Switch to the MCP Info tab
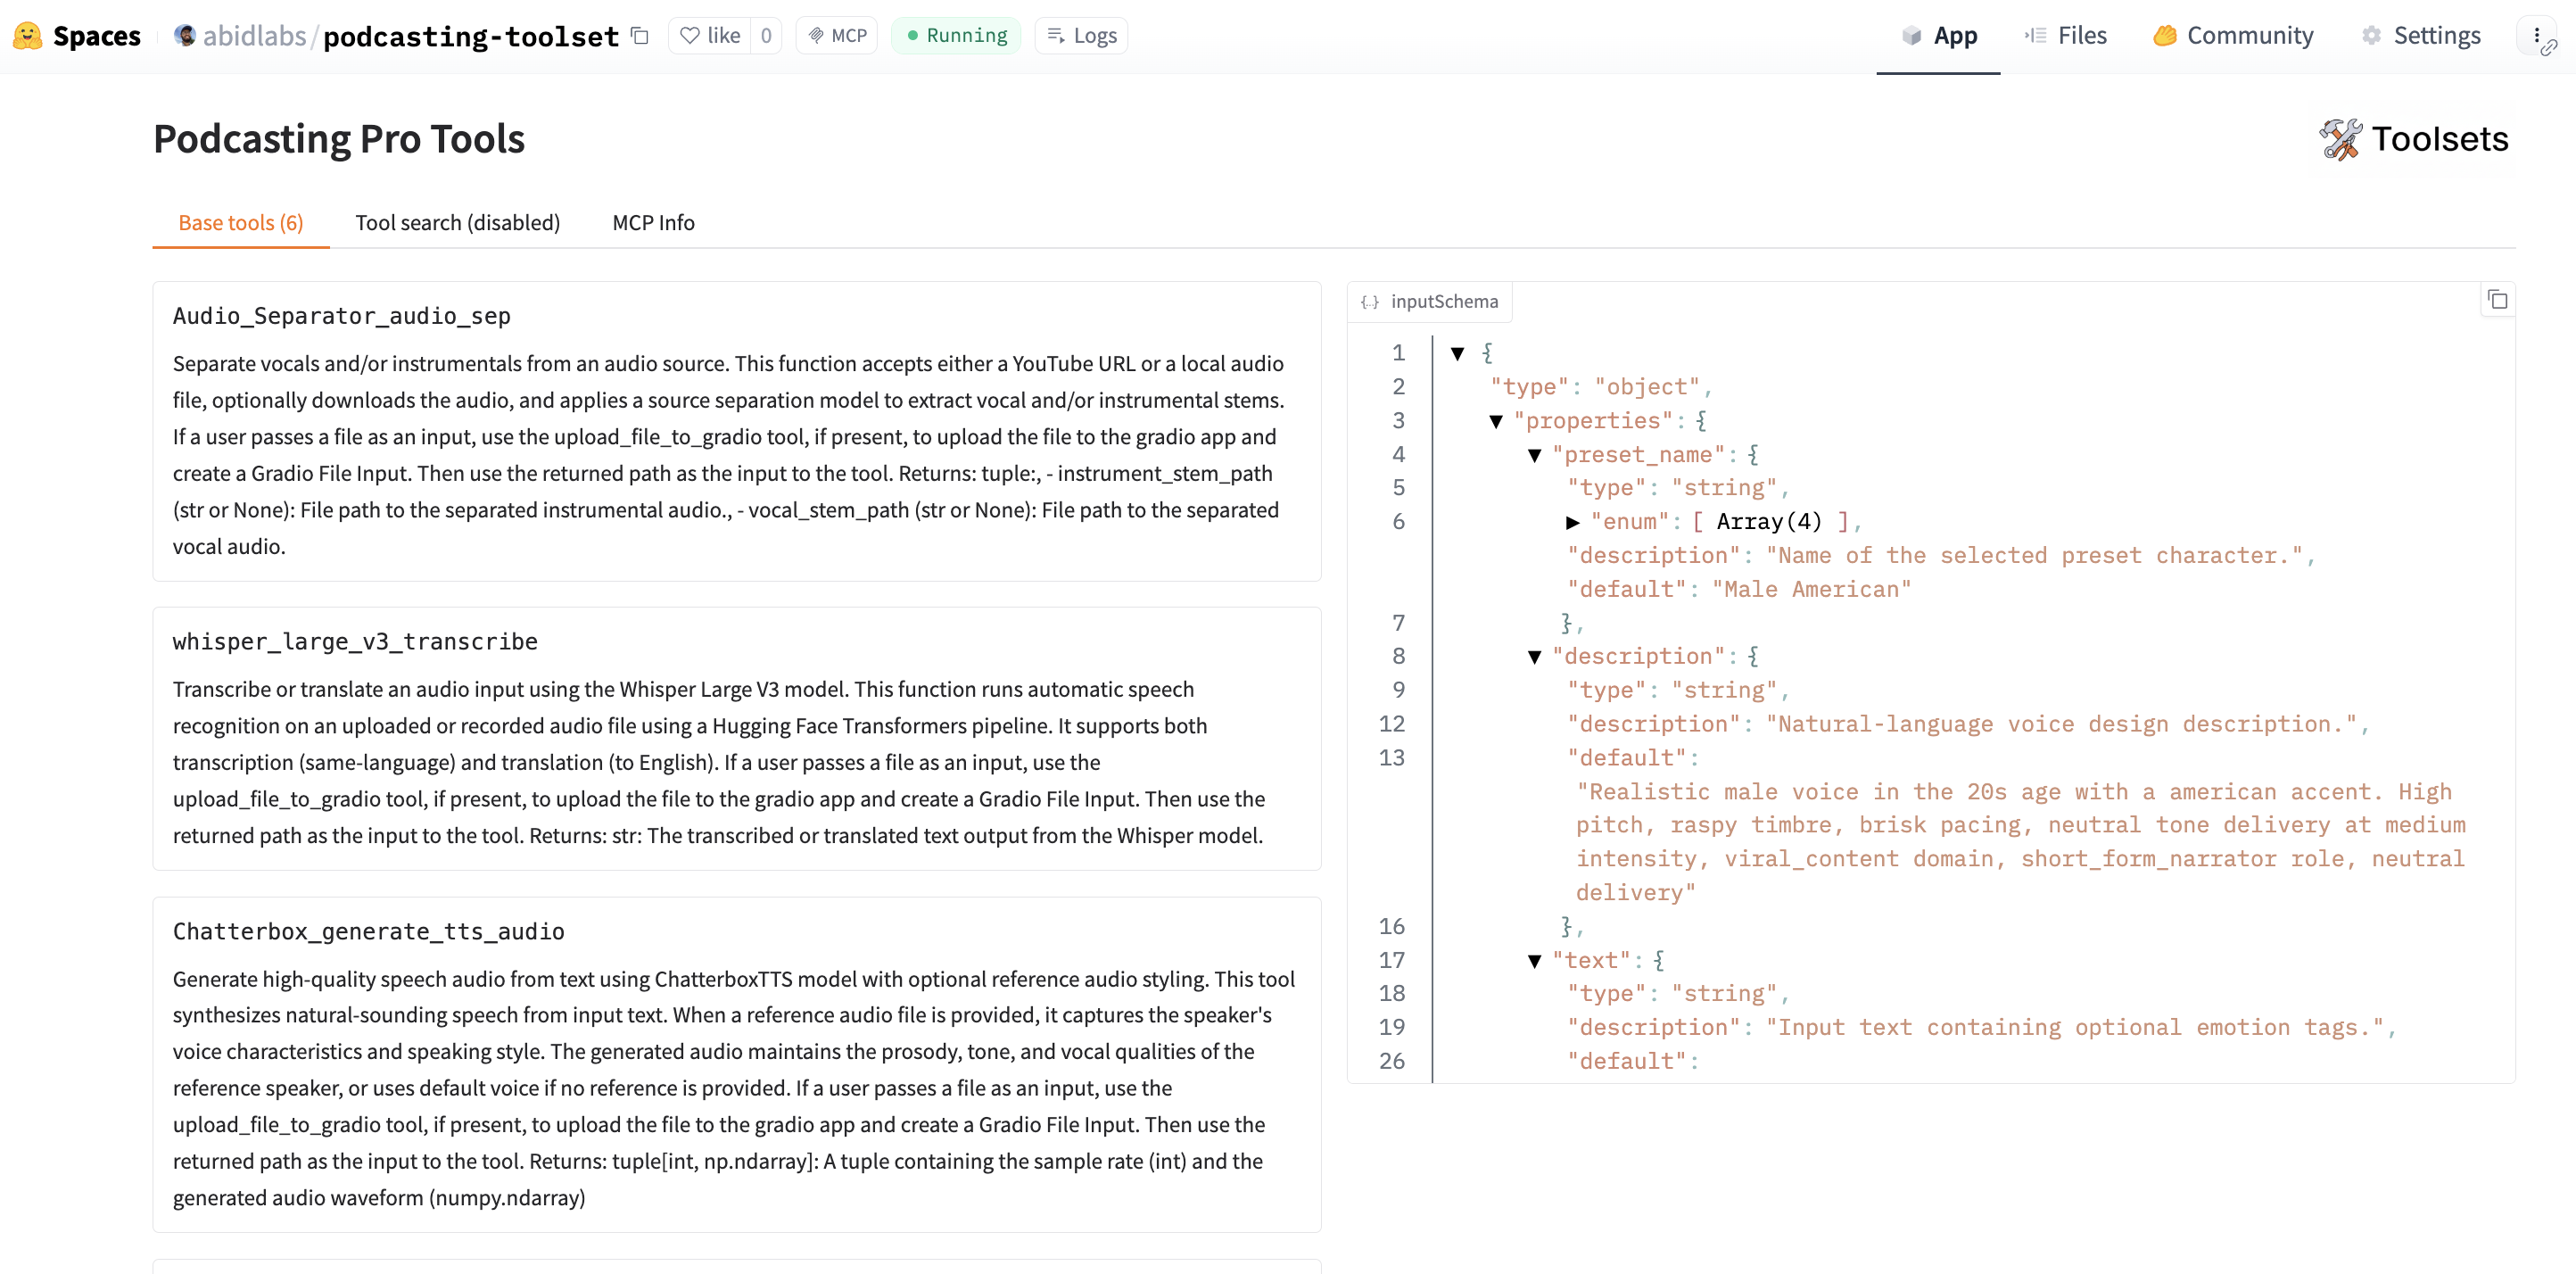Viewport: 2576px width, 1274px height. [653, 222]
